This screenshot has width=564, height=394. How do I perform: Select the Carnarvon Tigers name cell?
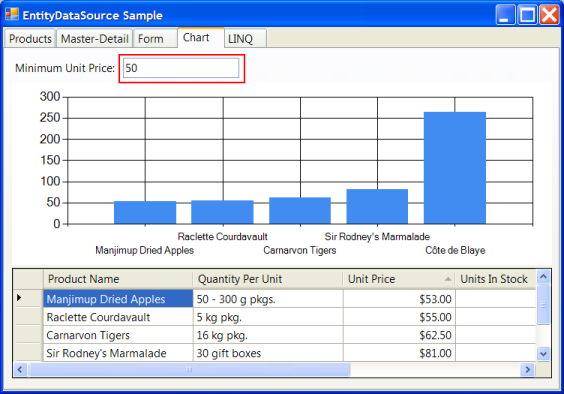118,335
